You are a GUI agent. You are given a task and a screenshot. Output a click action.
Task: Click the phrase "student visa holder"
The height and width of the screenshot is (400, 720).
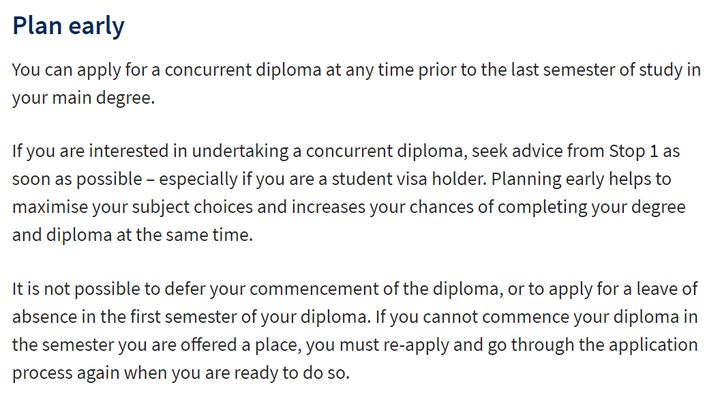[x=409, y=179]
